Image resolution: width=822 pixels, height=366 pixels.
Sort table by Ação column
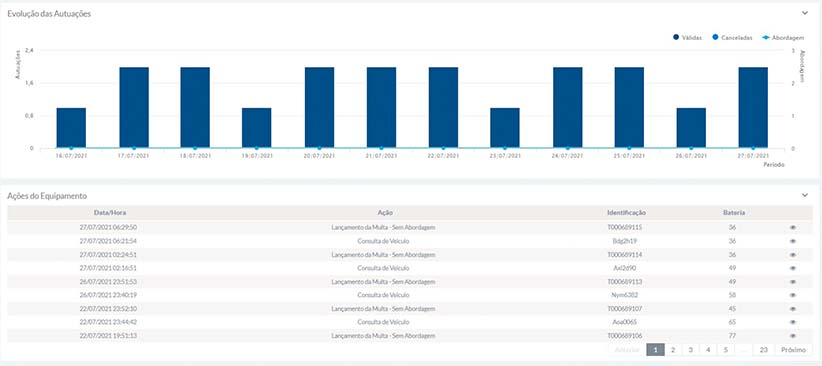[385, 213]
